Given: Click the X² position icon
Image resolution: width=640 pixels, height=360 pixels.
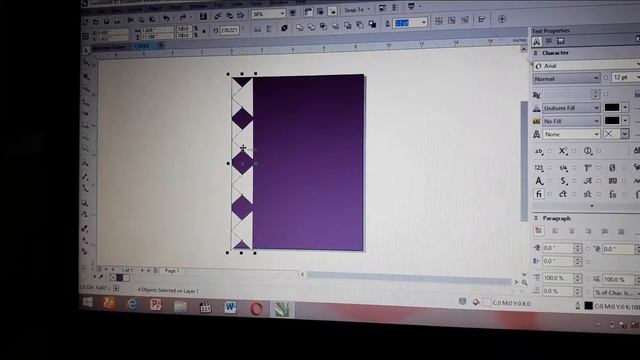Looking at the screenshot, I should (563, 151).
